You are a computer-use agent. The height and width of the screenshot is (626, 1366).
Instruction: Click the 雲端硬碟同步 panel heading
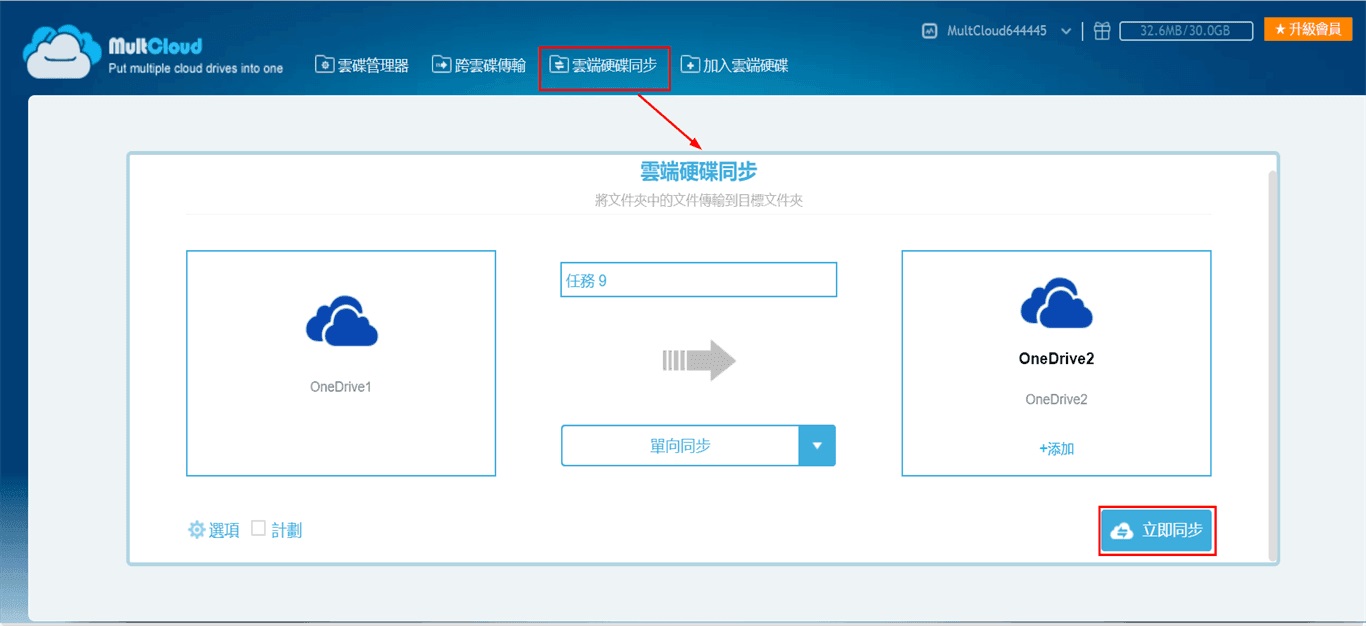pyautogui.click(x=698, y=172)
